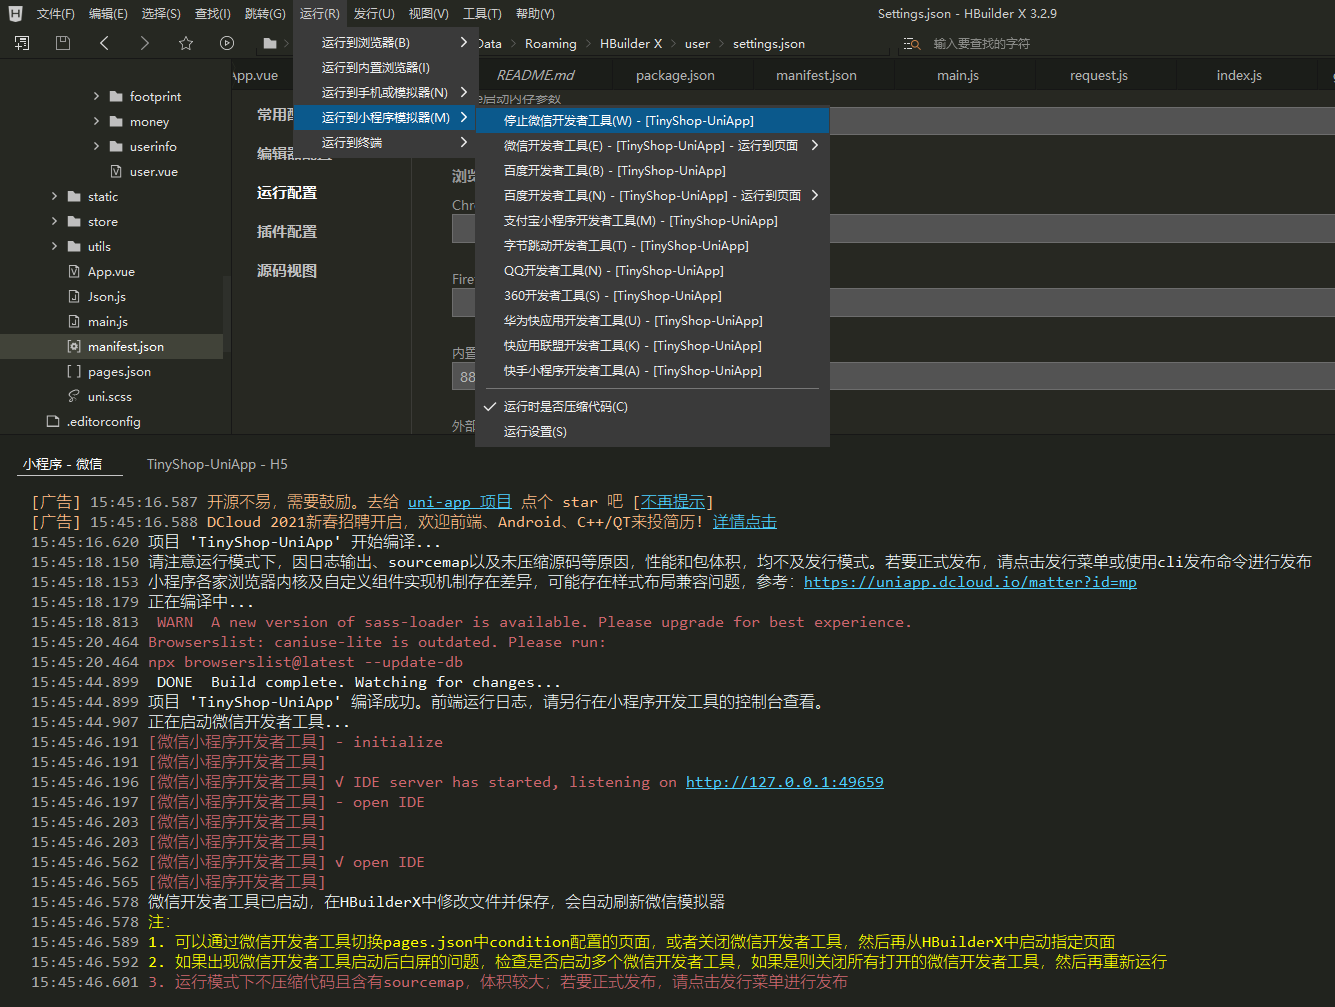The height and width of the screenshot is (1007, 1335).
Task: Expand the money folder
Action: pyautogui.click(x=96, y=122)
